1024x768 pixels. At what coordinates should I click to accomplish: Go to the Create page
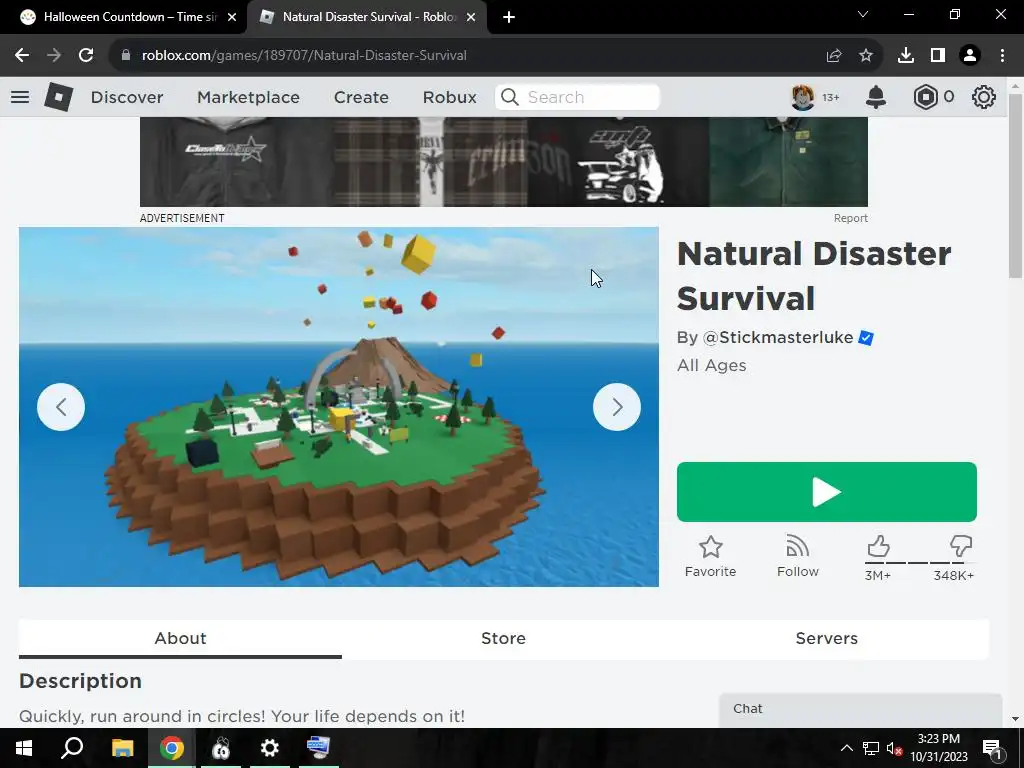361,97
